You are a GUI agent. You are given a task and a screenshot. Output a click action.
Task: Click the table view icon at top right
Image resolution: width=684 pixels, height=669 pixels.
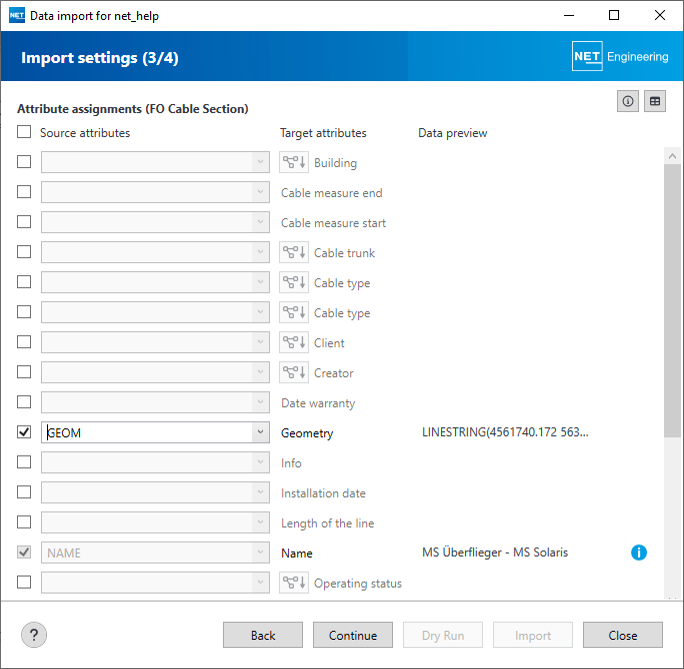point(655,101)
